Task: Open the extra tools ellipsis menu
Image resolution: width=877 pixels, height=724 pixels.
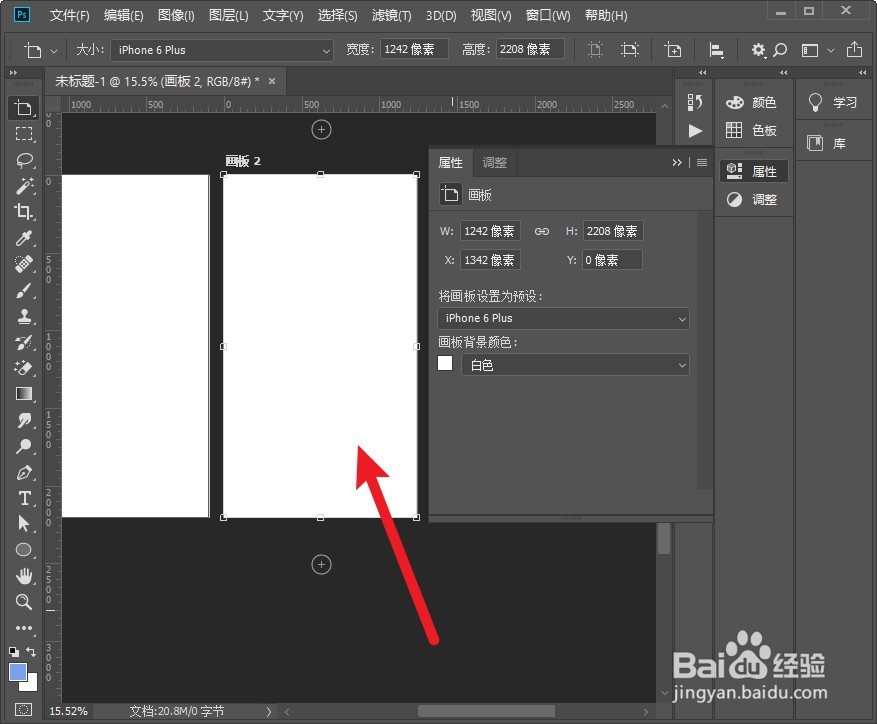Action: 23,628
